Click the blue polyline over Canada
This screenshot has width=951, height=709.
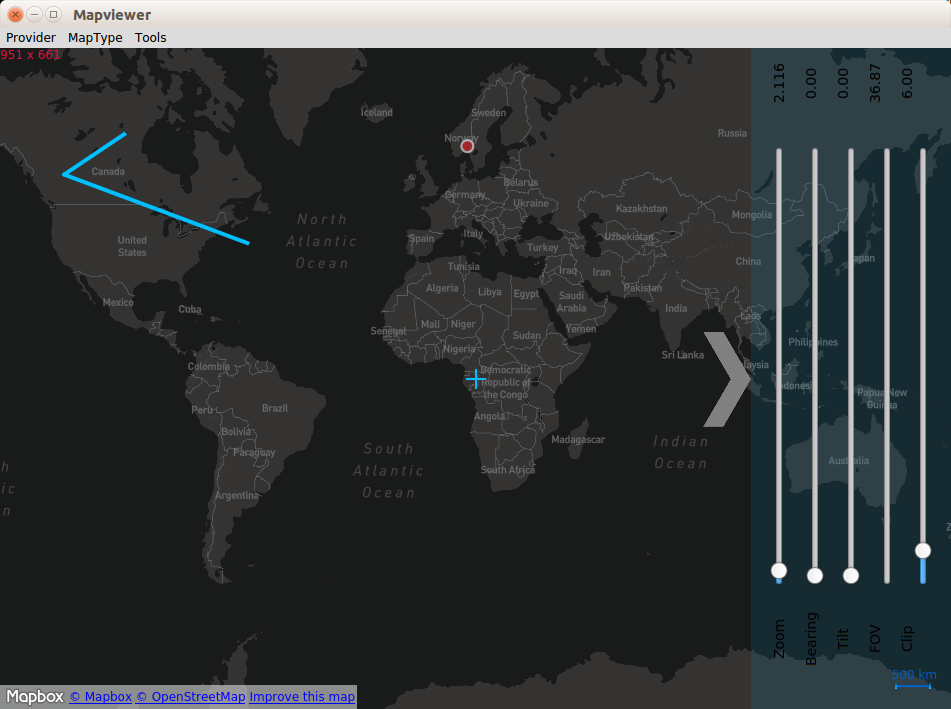tap(156, 208)
